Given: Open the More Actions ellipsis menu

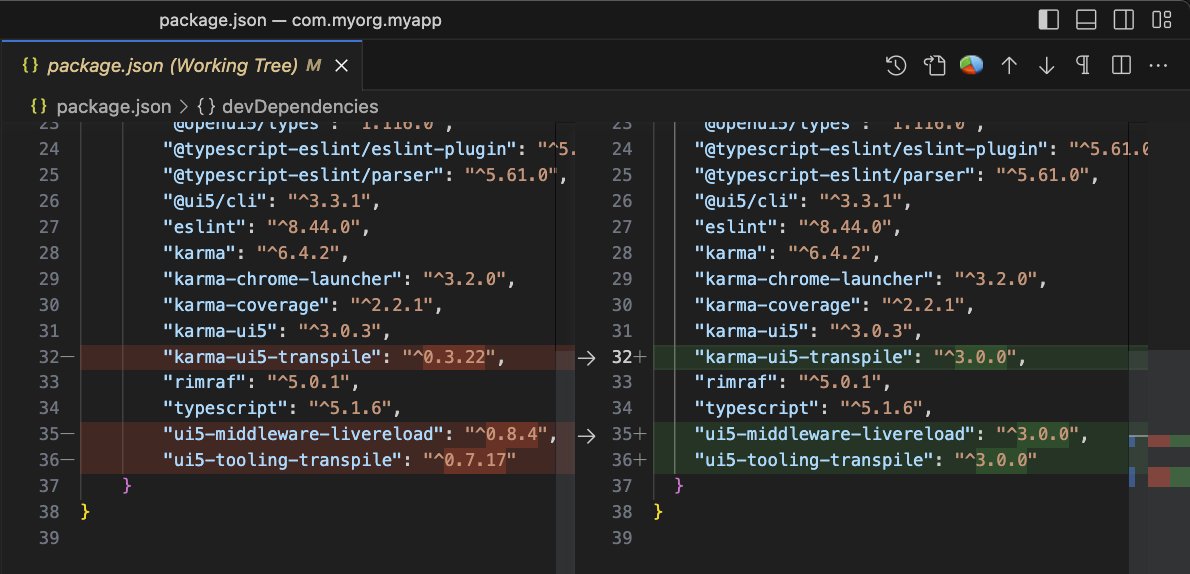Looking at the screenshot, I should (x=1158, y=66).
